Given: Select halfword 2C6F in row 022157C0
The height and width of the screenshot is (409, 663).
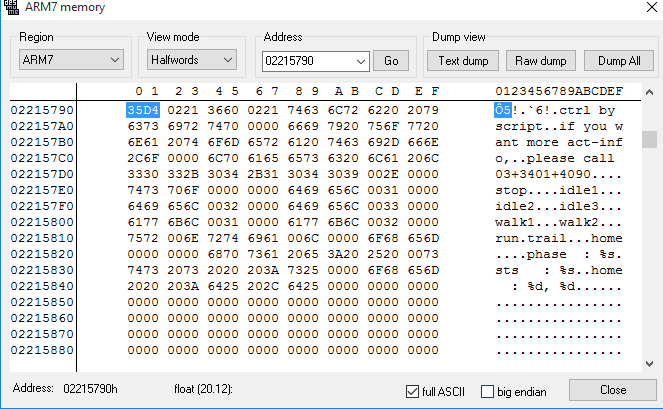Looking at the screenshot, I should tap(143, 159).
